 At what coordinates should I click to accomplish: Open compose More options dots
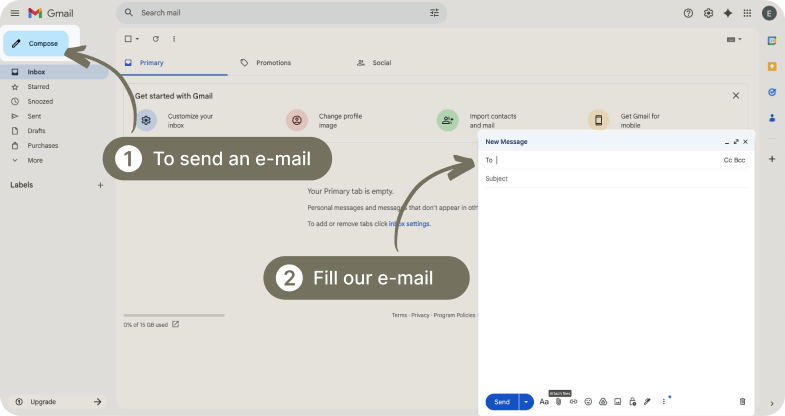(664, 401)
